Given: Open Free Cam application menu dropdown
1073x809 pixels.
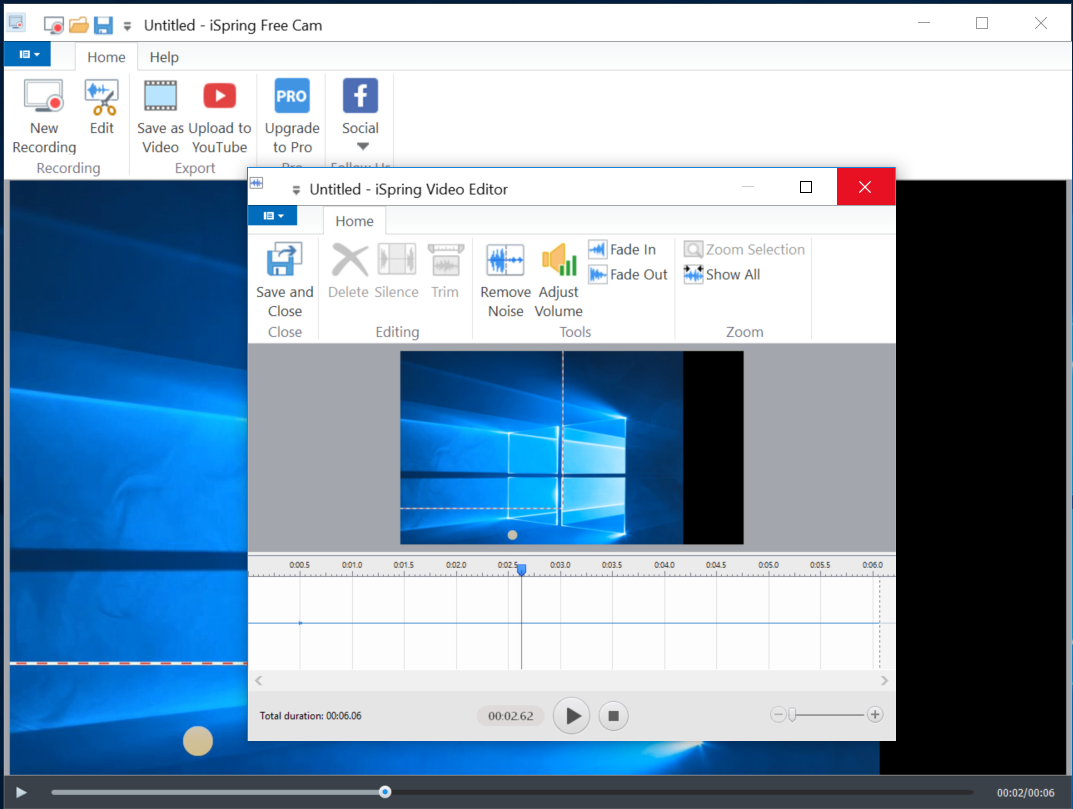Looking at the screenshot, I should 28,54.
